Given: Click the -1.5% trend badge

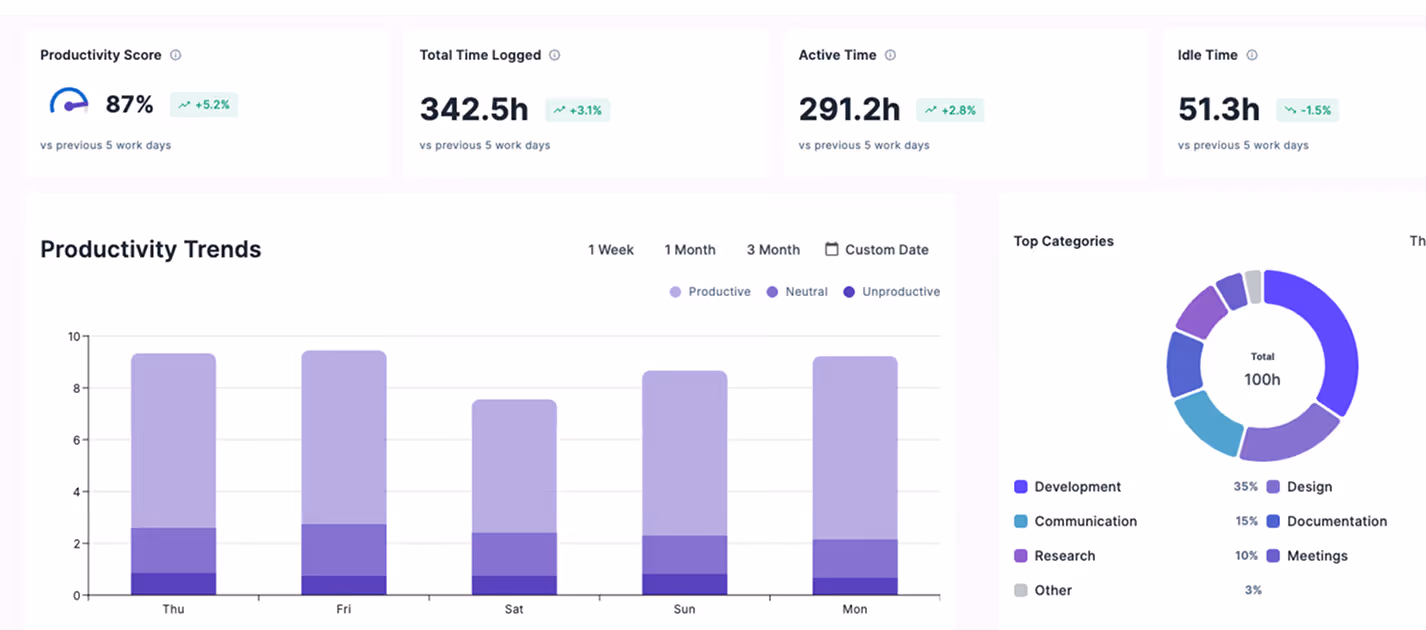Looking at the screenshot, I should pos(1307,110).
